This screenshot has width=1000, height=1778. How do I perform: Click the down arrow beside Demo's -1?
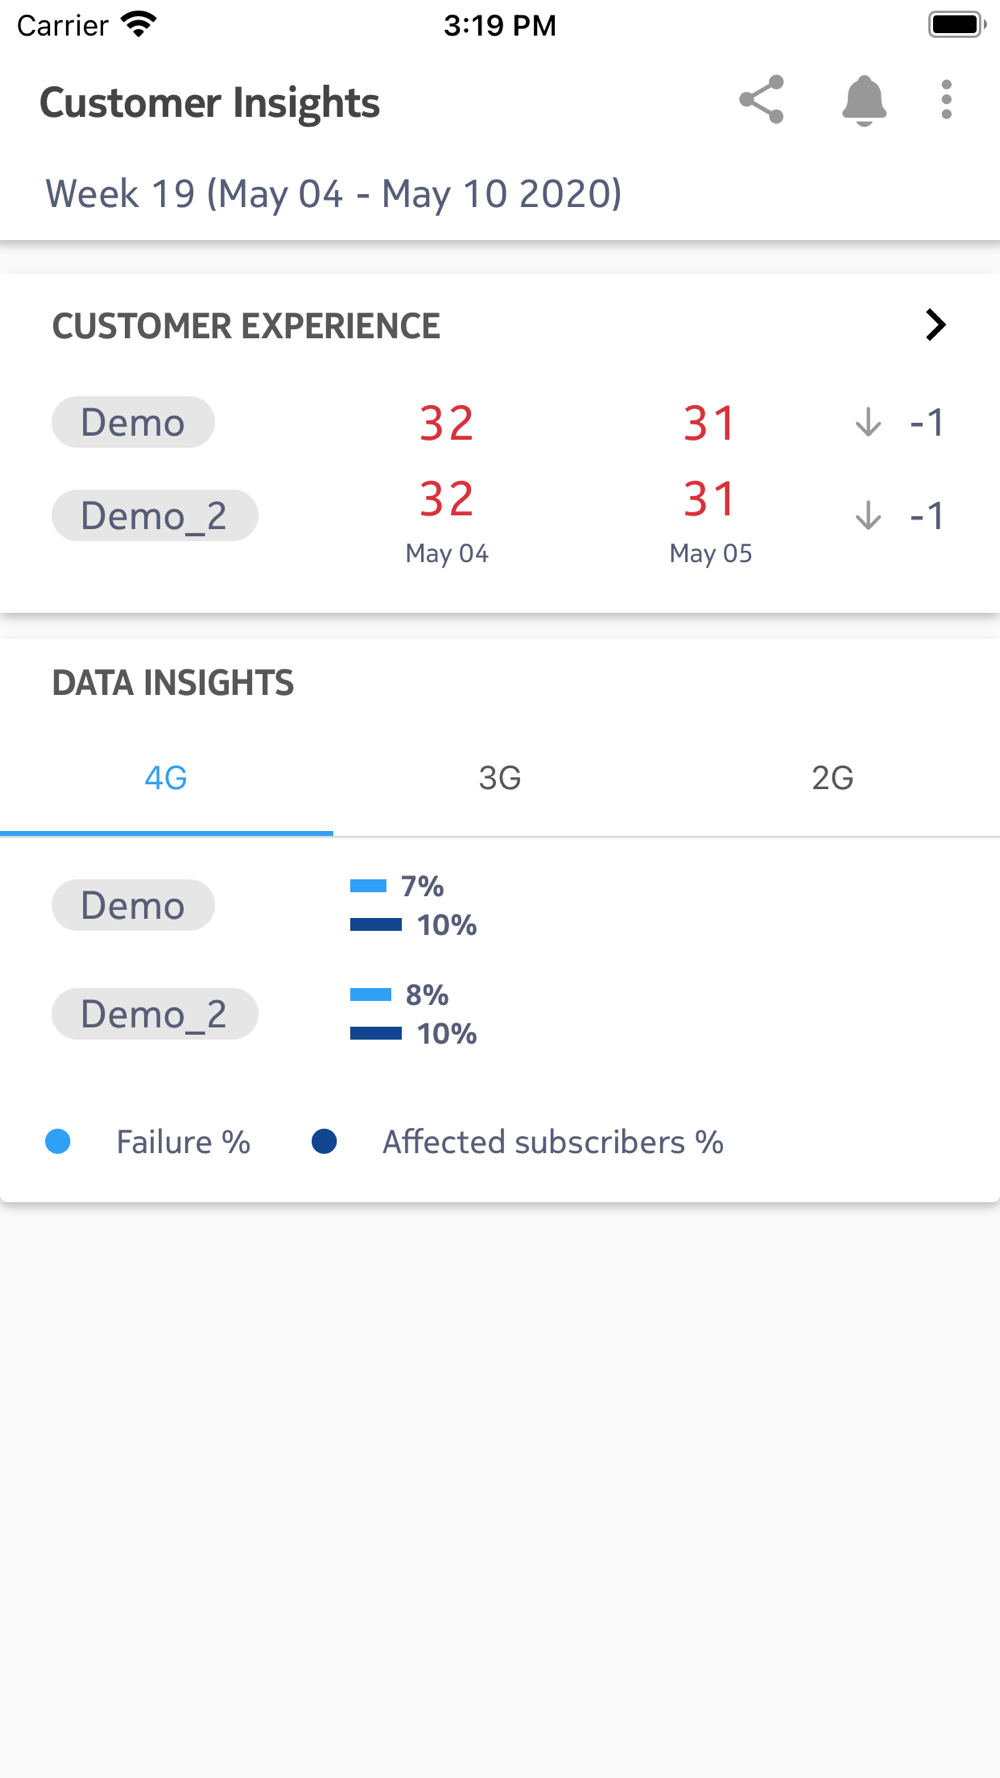click(x=868, y=422)
